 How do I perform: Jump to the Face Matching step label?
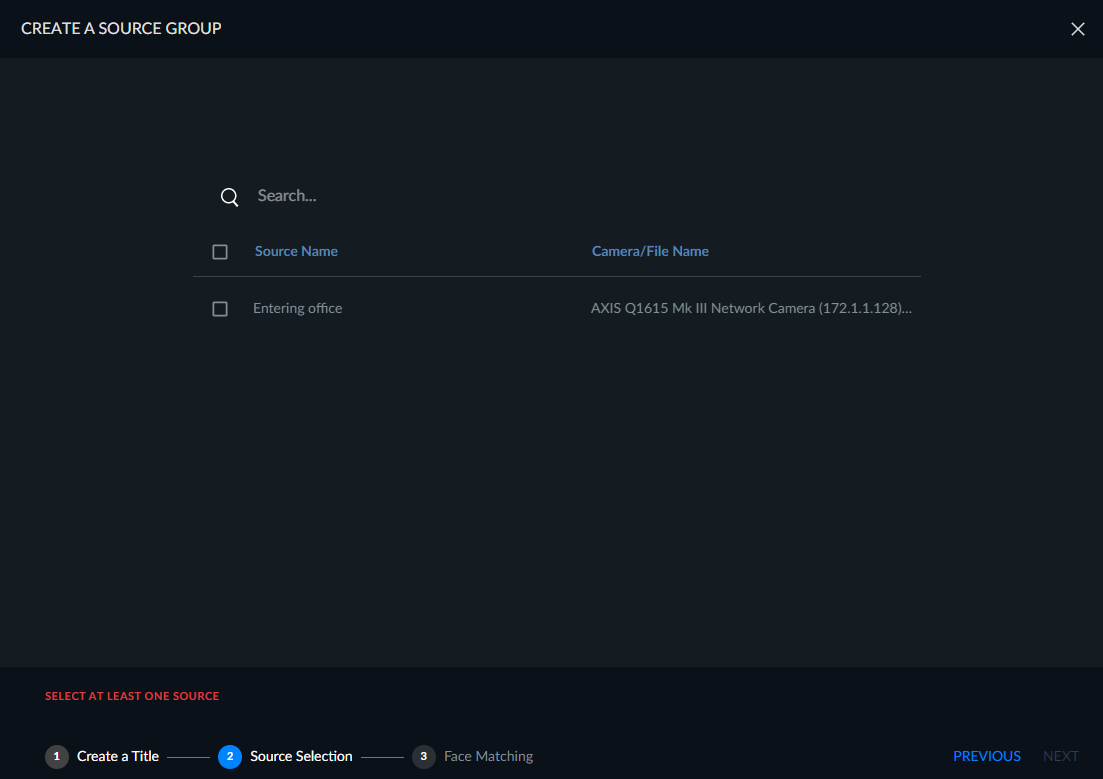point(488,756)
